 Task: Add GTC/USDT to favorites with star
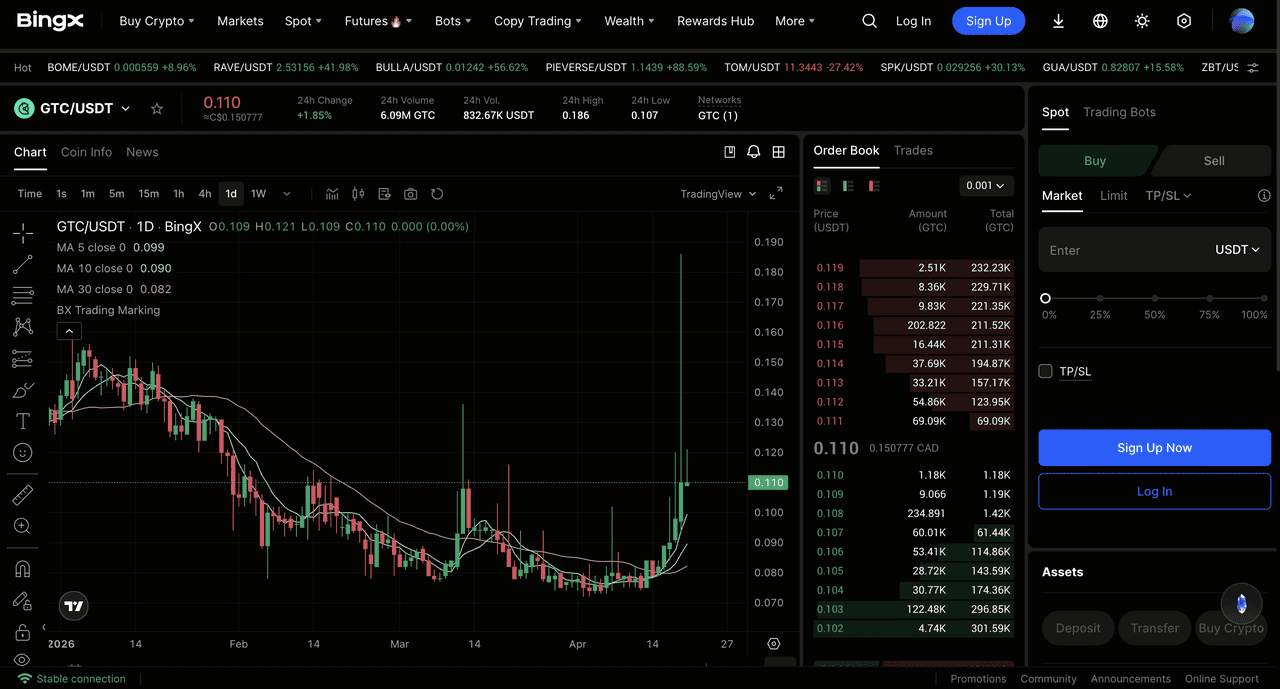[157, 108]
